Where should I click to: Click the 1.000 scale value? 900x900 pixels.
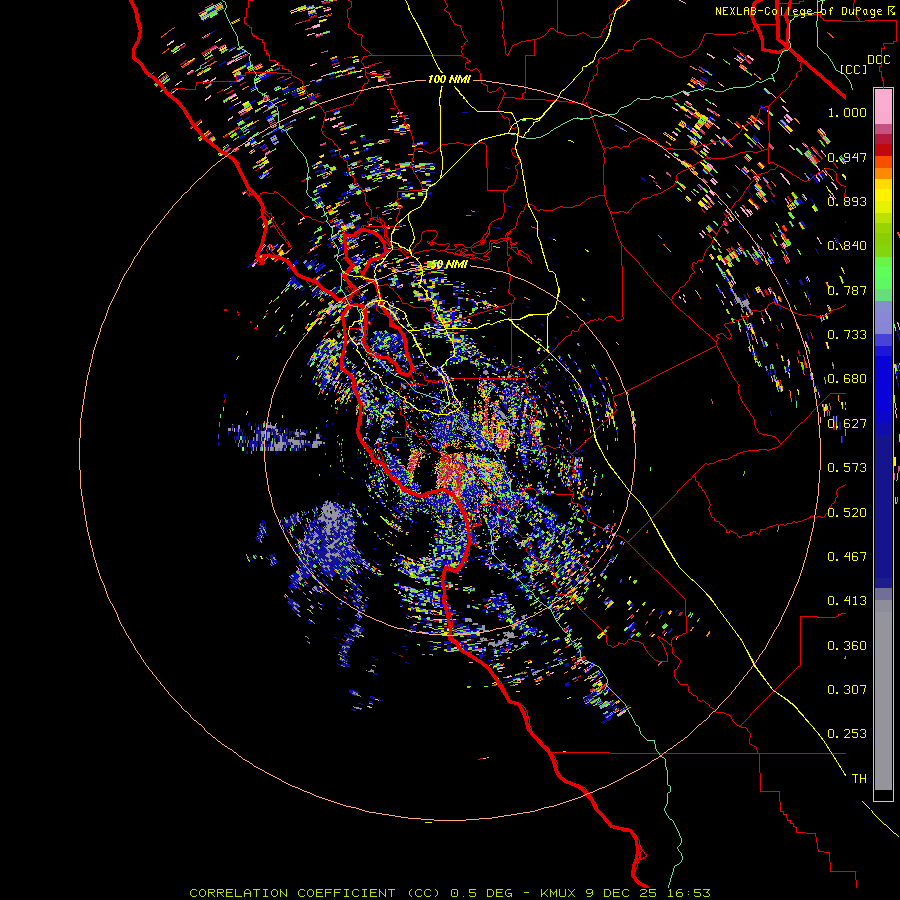[847, 112]
